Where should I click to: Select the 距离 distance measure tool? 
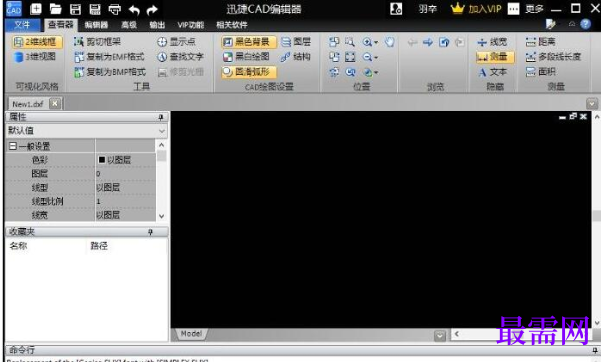click(x=541, y=41)
